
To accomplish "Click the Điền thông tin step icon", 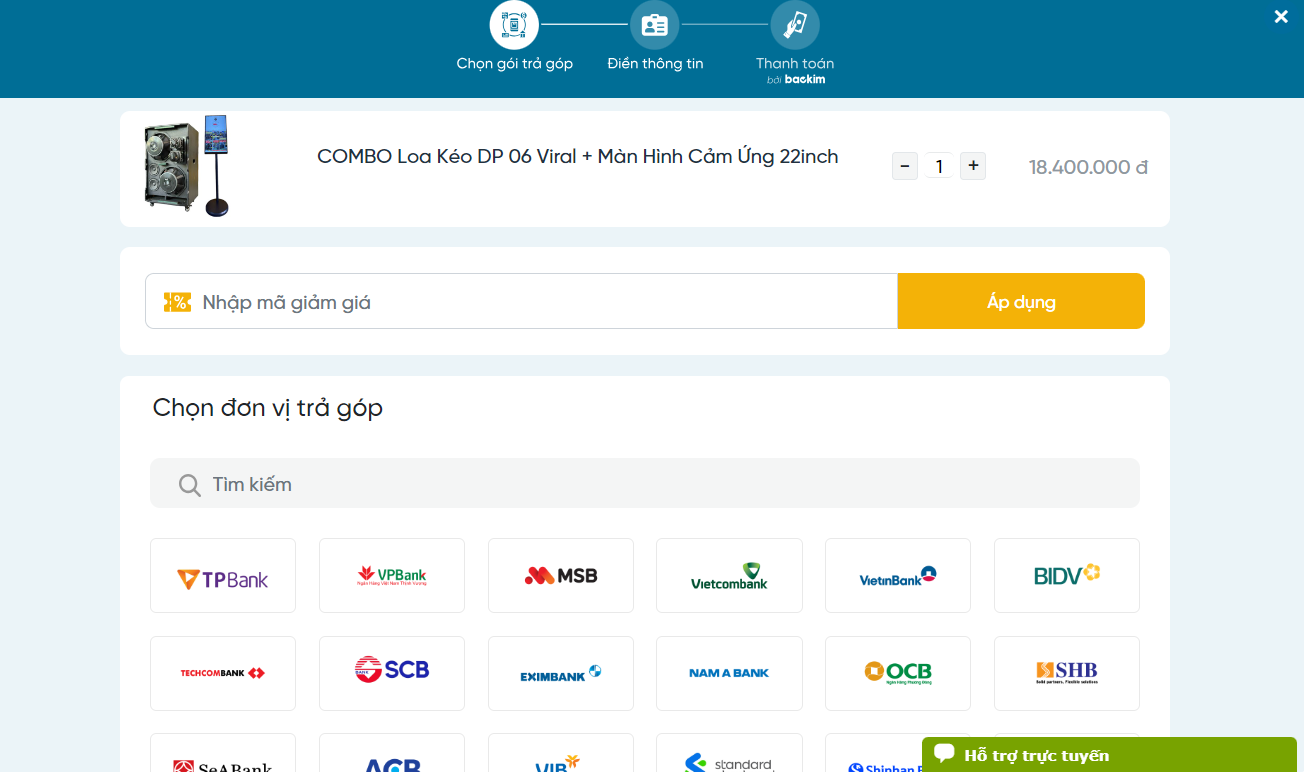I will [654, 24].
